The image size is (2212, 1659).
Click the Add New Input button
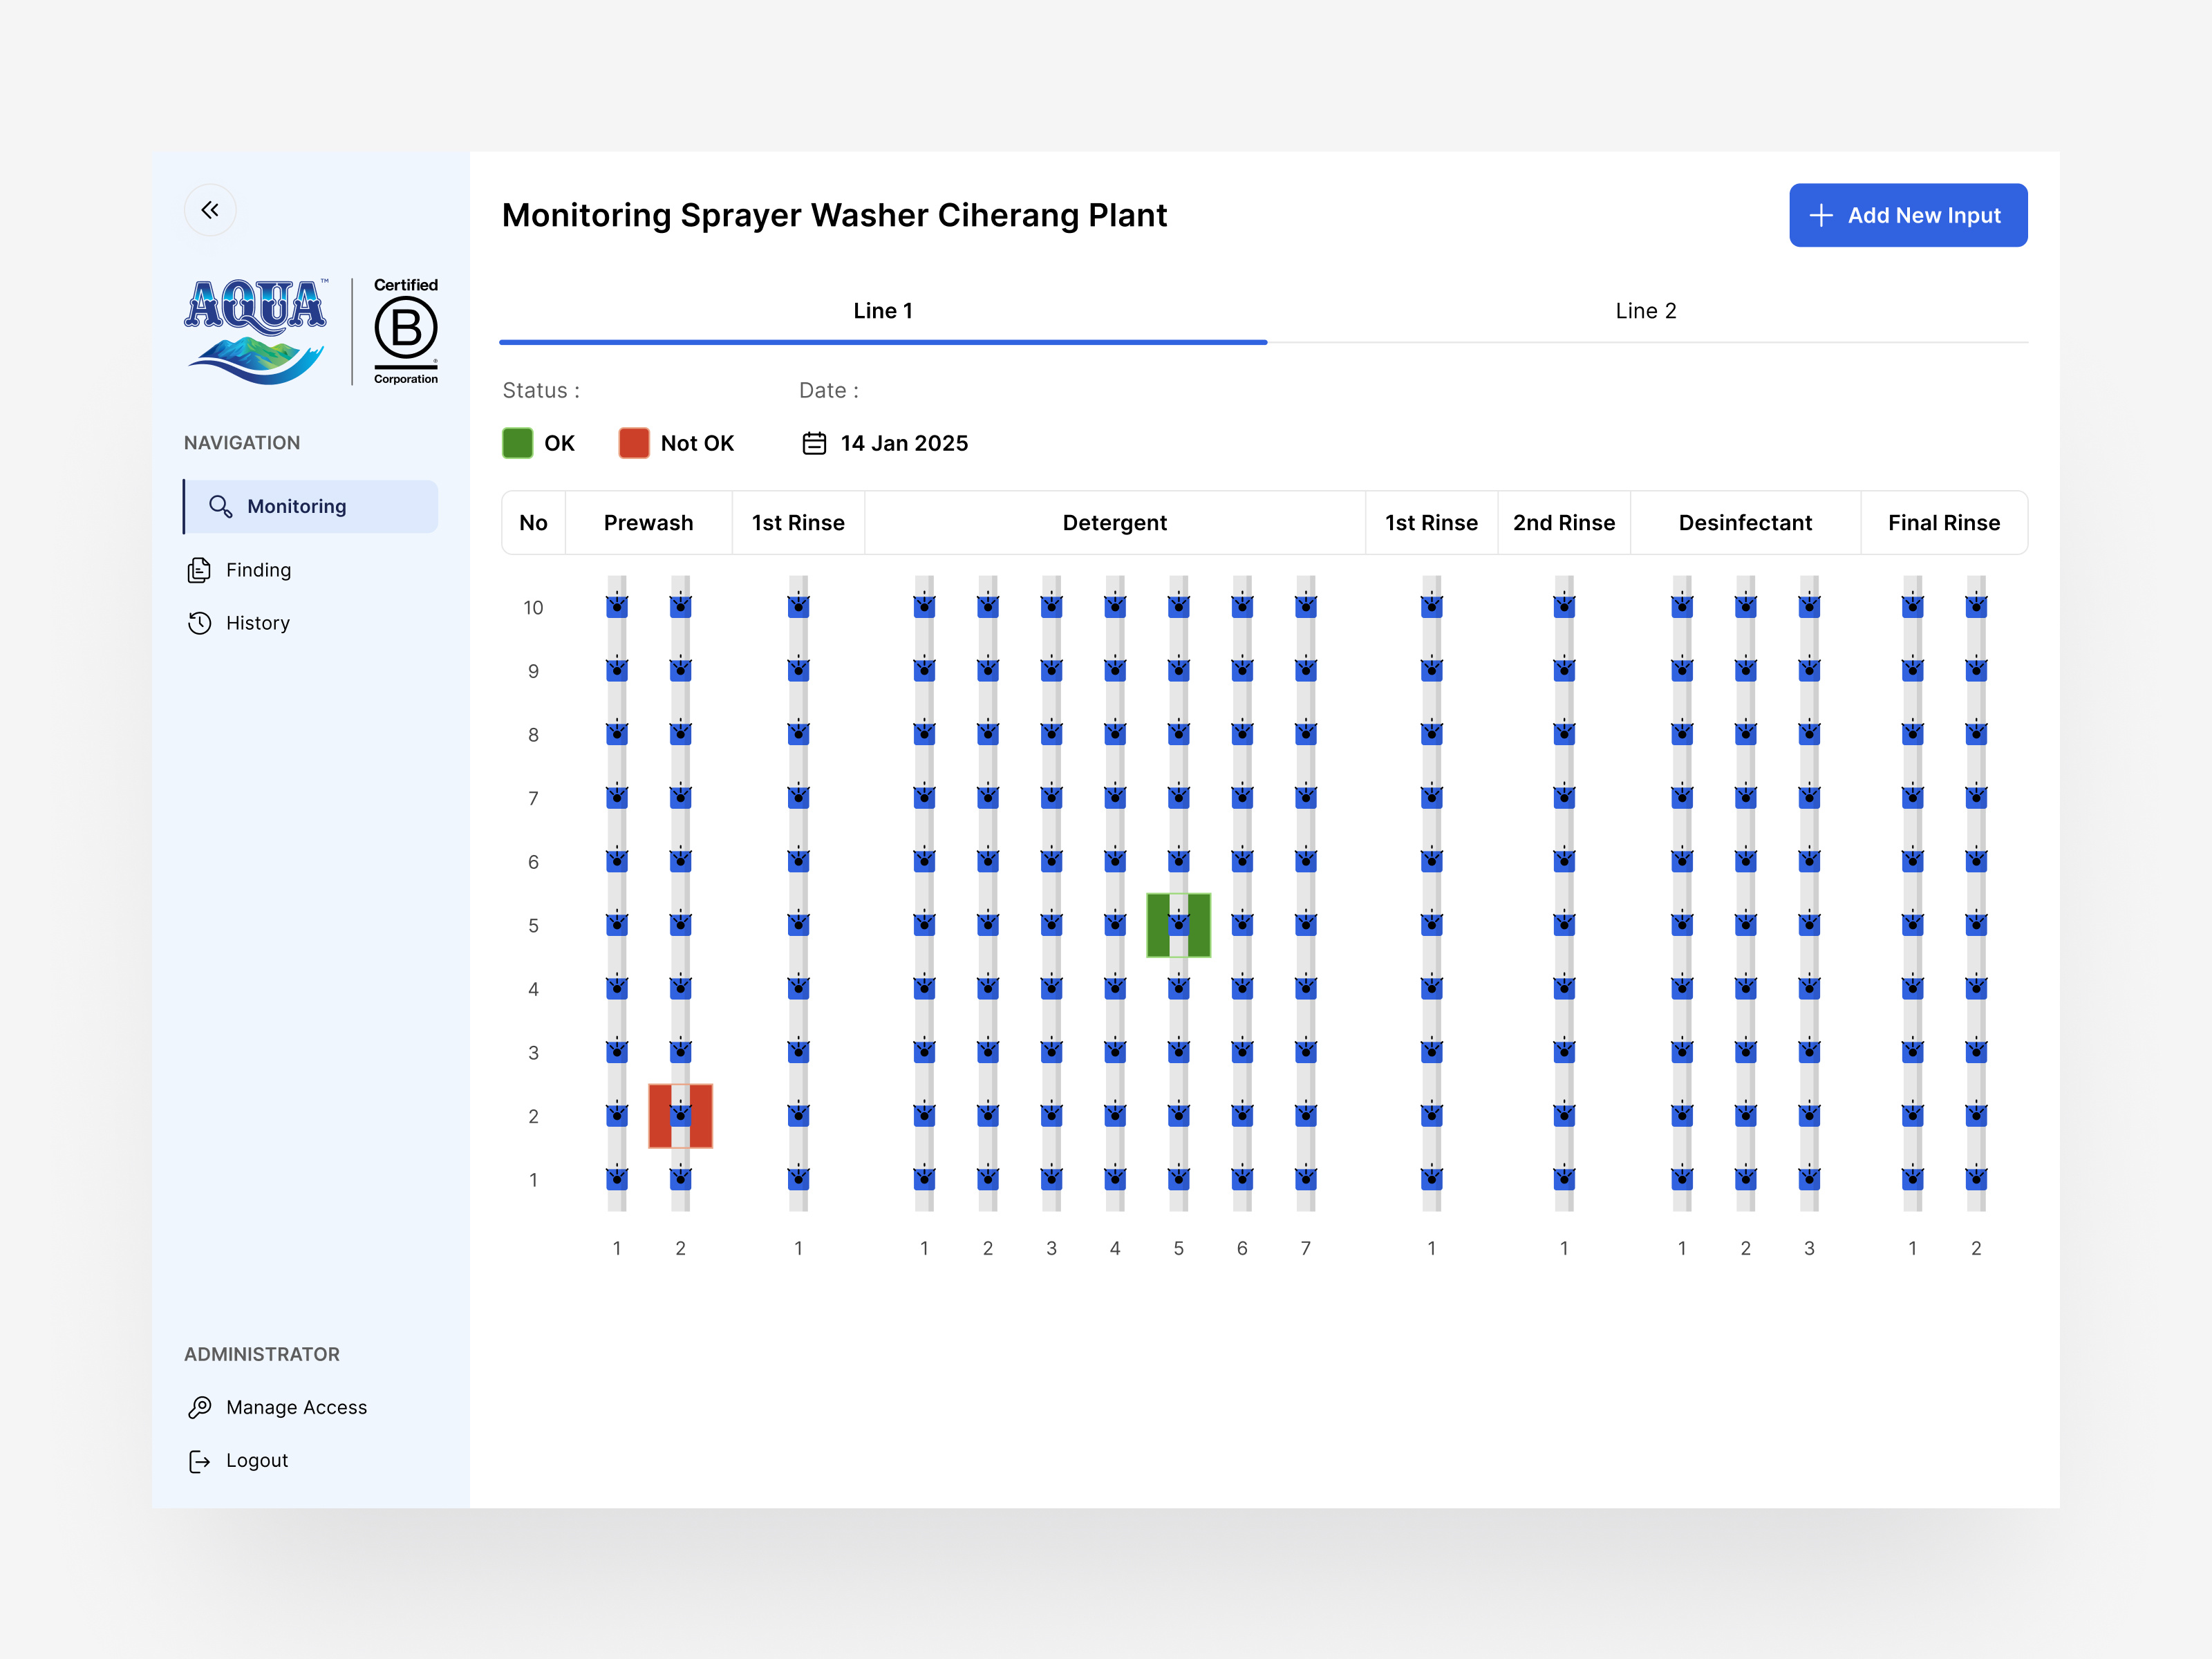(1908, 215)
